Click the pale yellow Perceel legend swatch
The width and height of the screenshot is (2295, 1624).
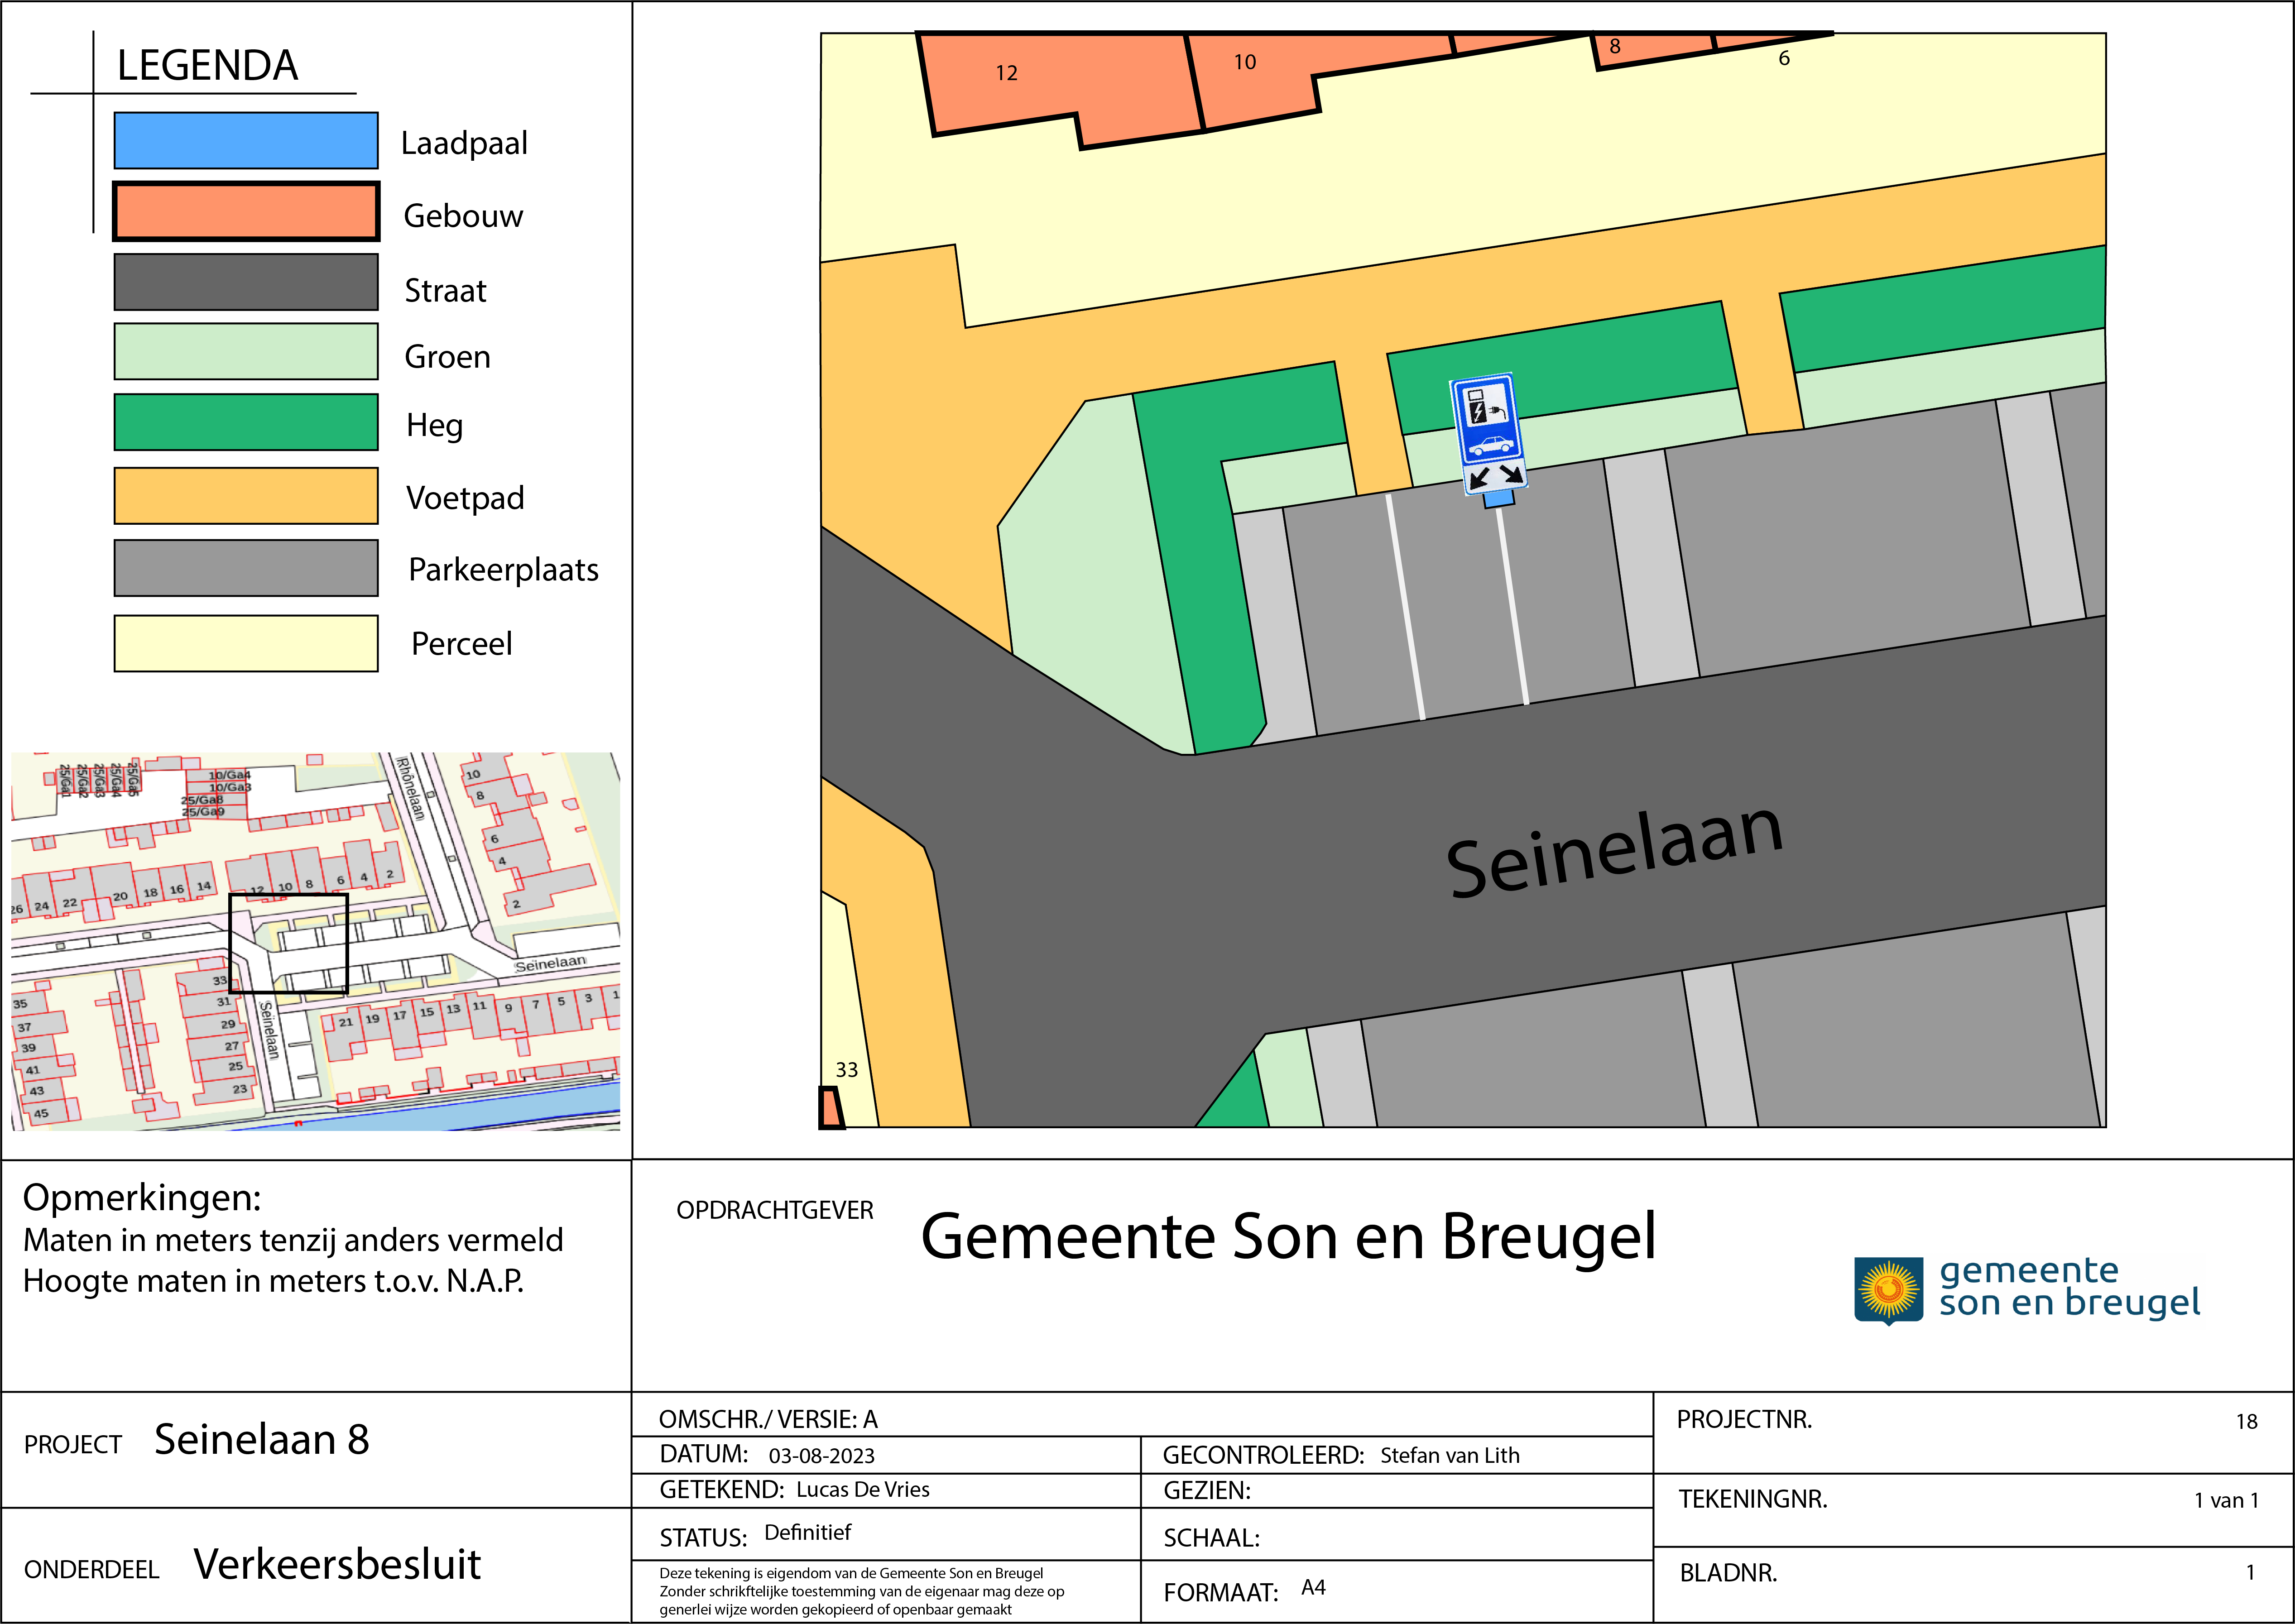tap(246, 643)
